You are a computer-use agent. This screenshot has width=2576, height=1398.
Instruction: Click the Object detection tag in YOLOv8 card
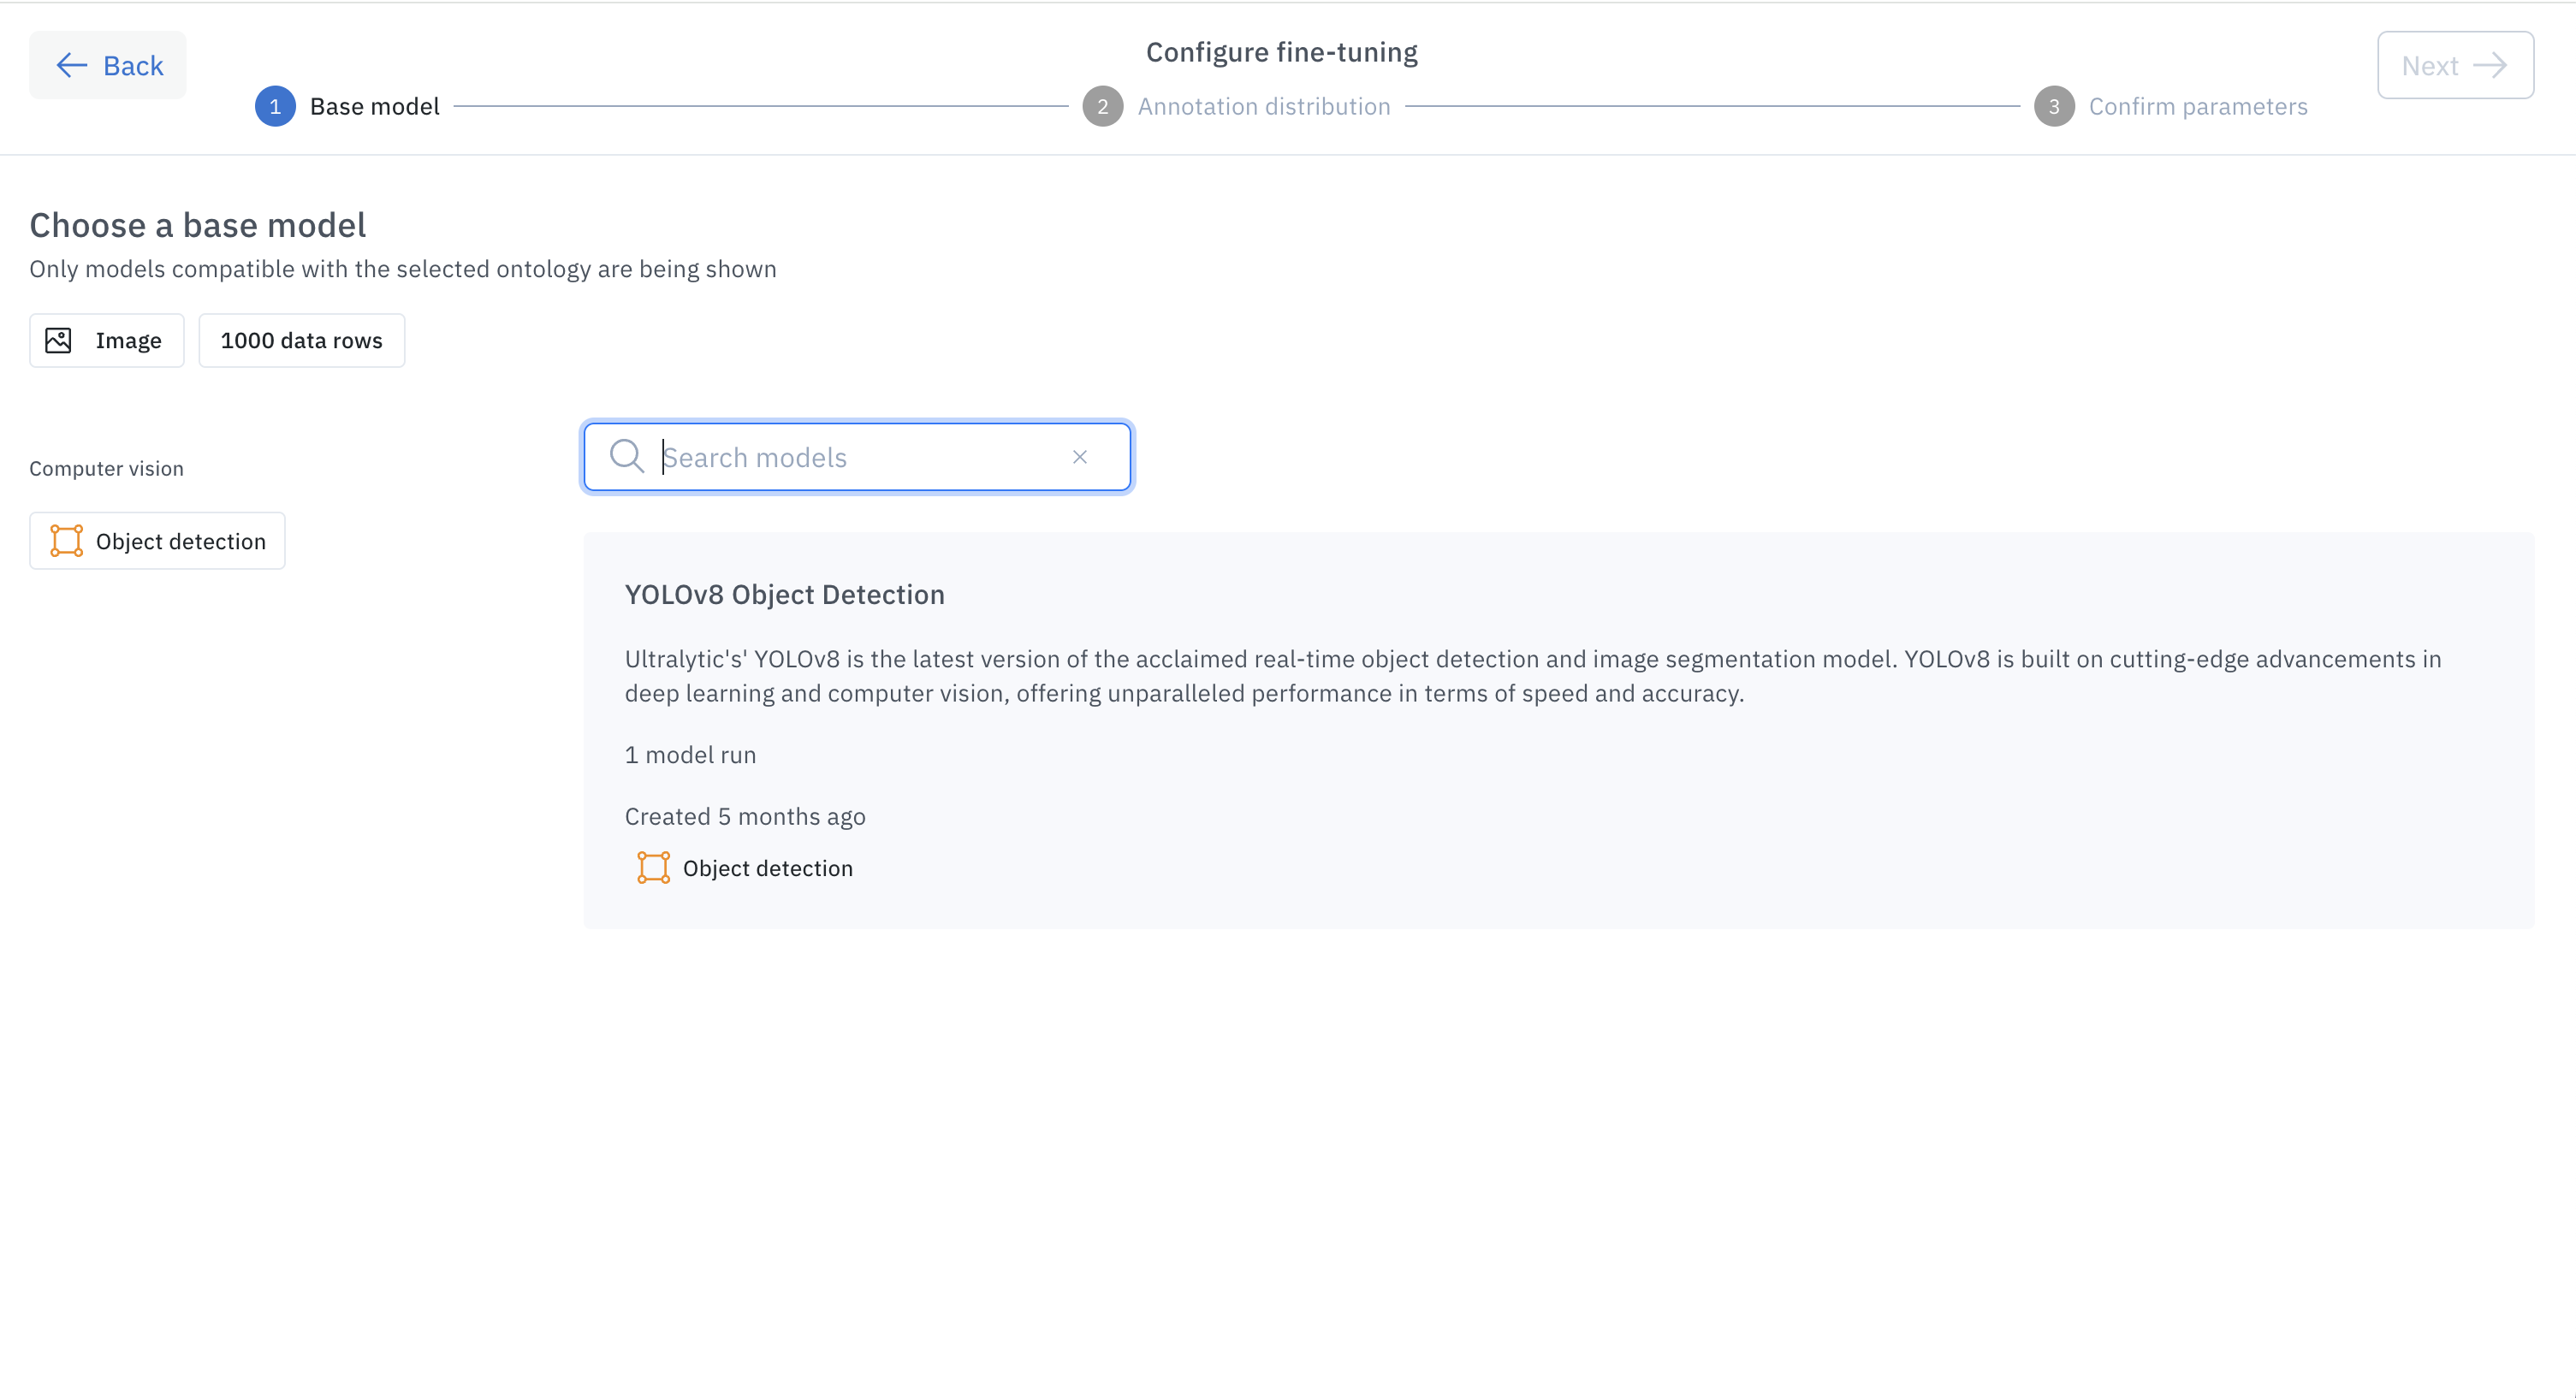click(x=745, y=868)
